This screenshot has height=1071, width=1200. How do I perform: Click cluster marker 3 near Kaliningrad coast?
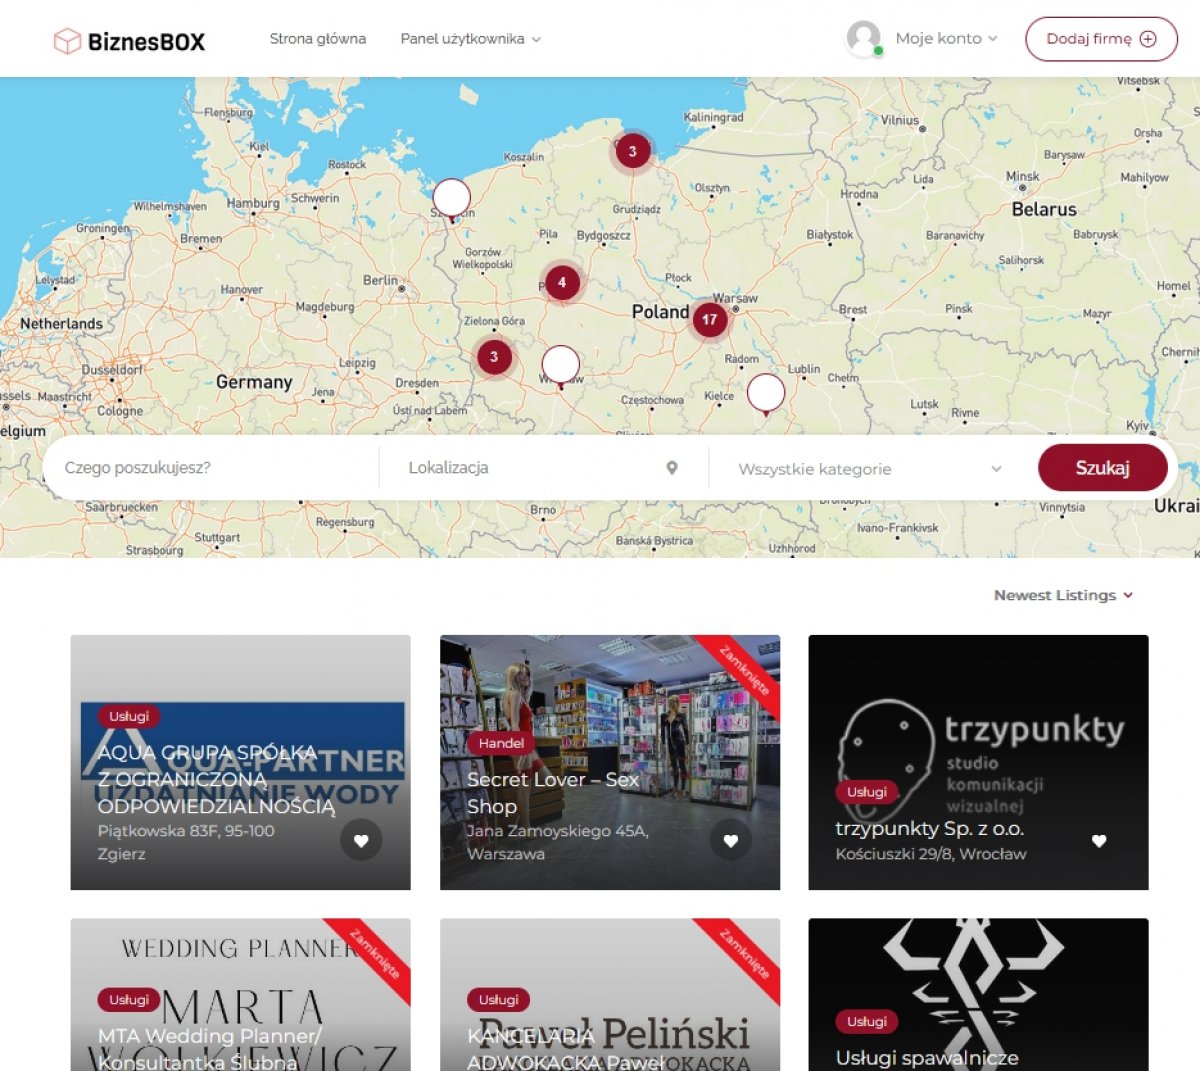pyautogui.click(x=632, y=151)
